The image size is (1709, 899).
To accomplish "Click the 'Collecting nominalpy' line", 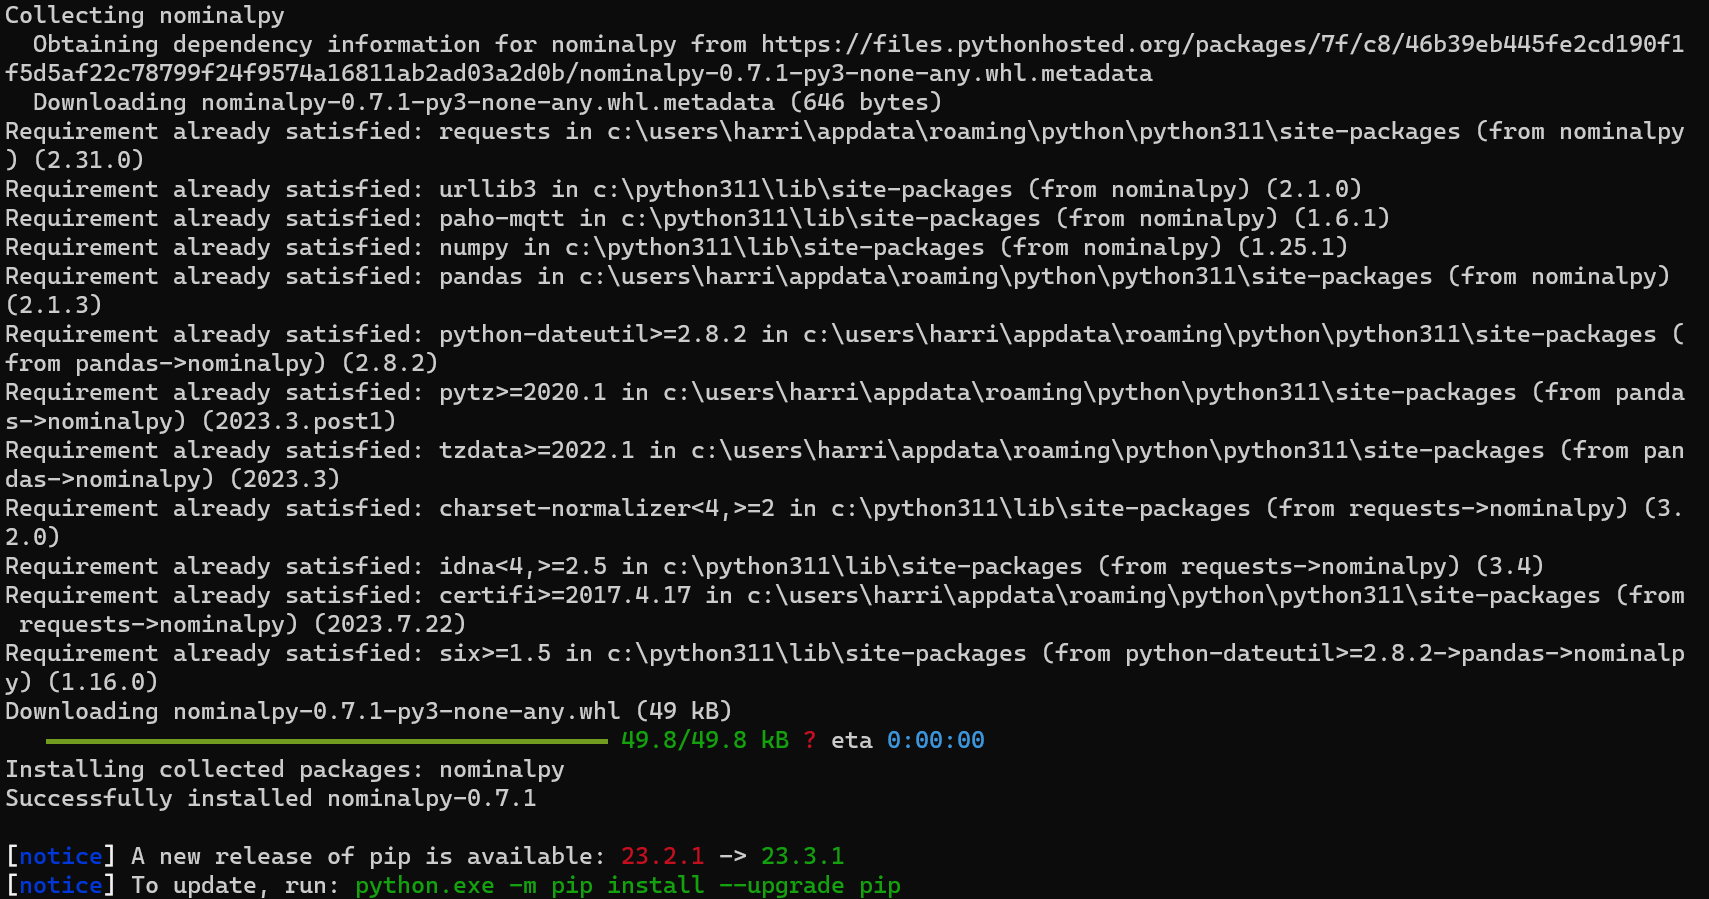I will click(x=145, y=15).
